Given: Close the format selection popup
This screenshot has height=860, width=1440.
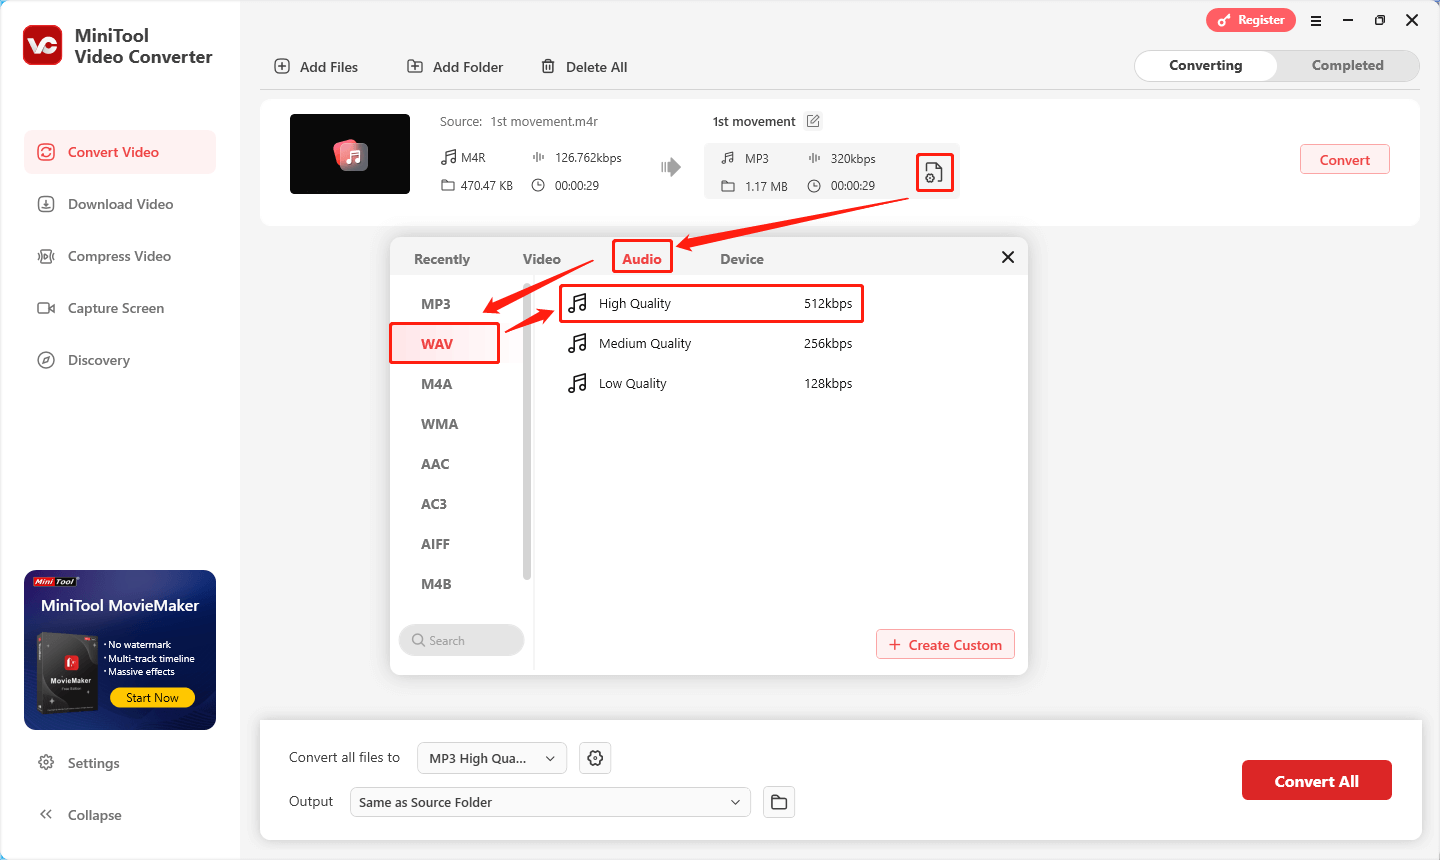Looking at the screenshot, I should [x=1008, y=257].
